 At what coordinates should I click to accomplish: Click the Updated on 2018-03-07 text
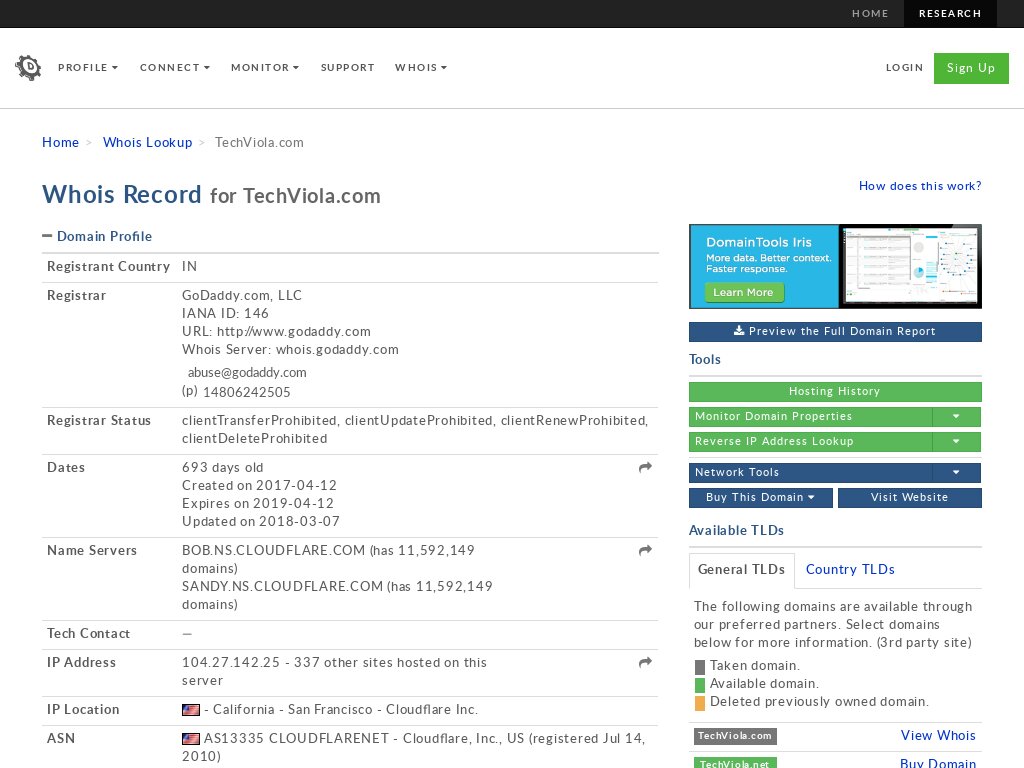point(261,522)
